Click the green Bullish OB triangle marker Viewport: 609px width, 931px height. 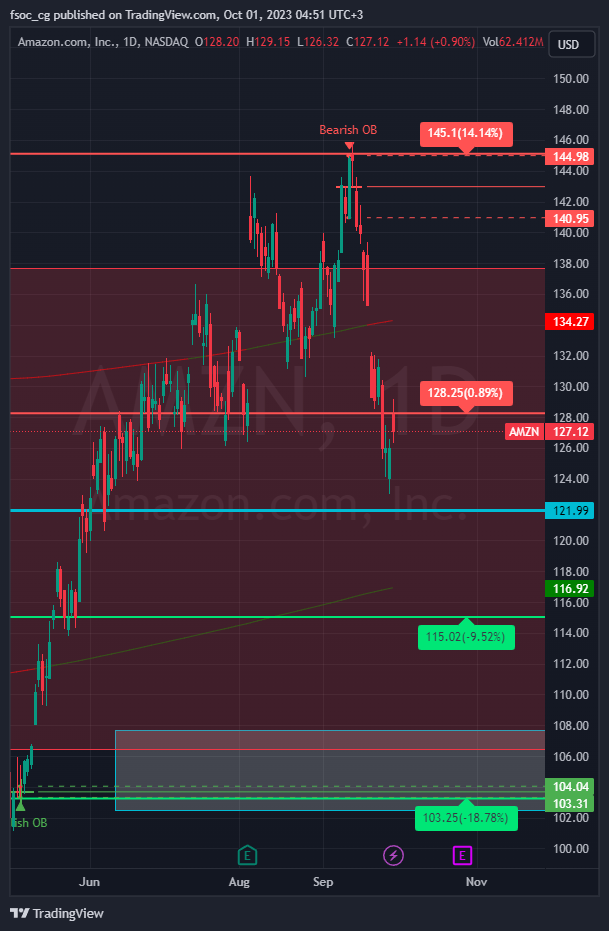click(x=20, y=805)
